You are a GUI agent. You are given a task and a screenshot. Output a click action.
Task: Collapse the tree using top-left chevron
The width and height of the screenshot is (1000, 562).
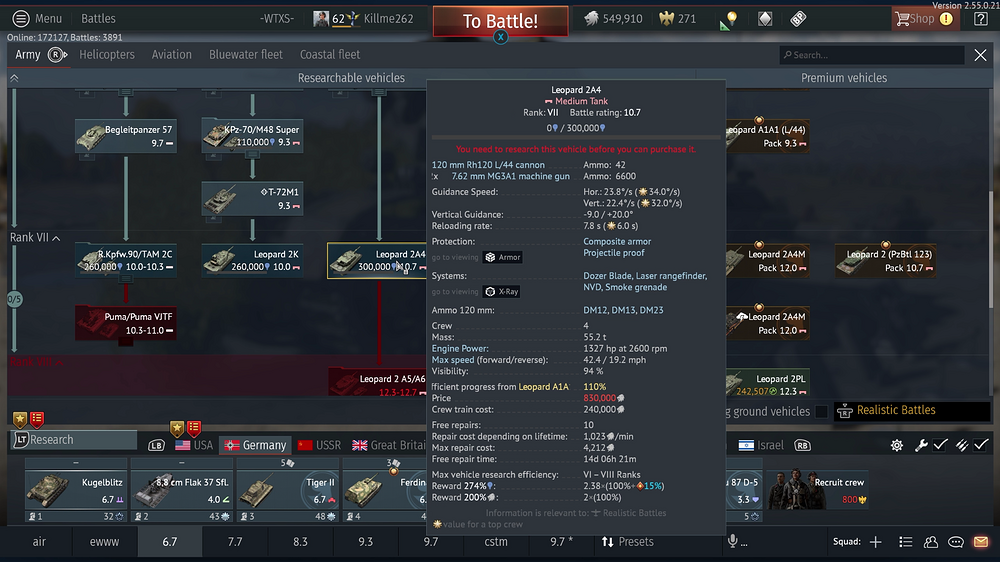[14, 78]
